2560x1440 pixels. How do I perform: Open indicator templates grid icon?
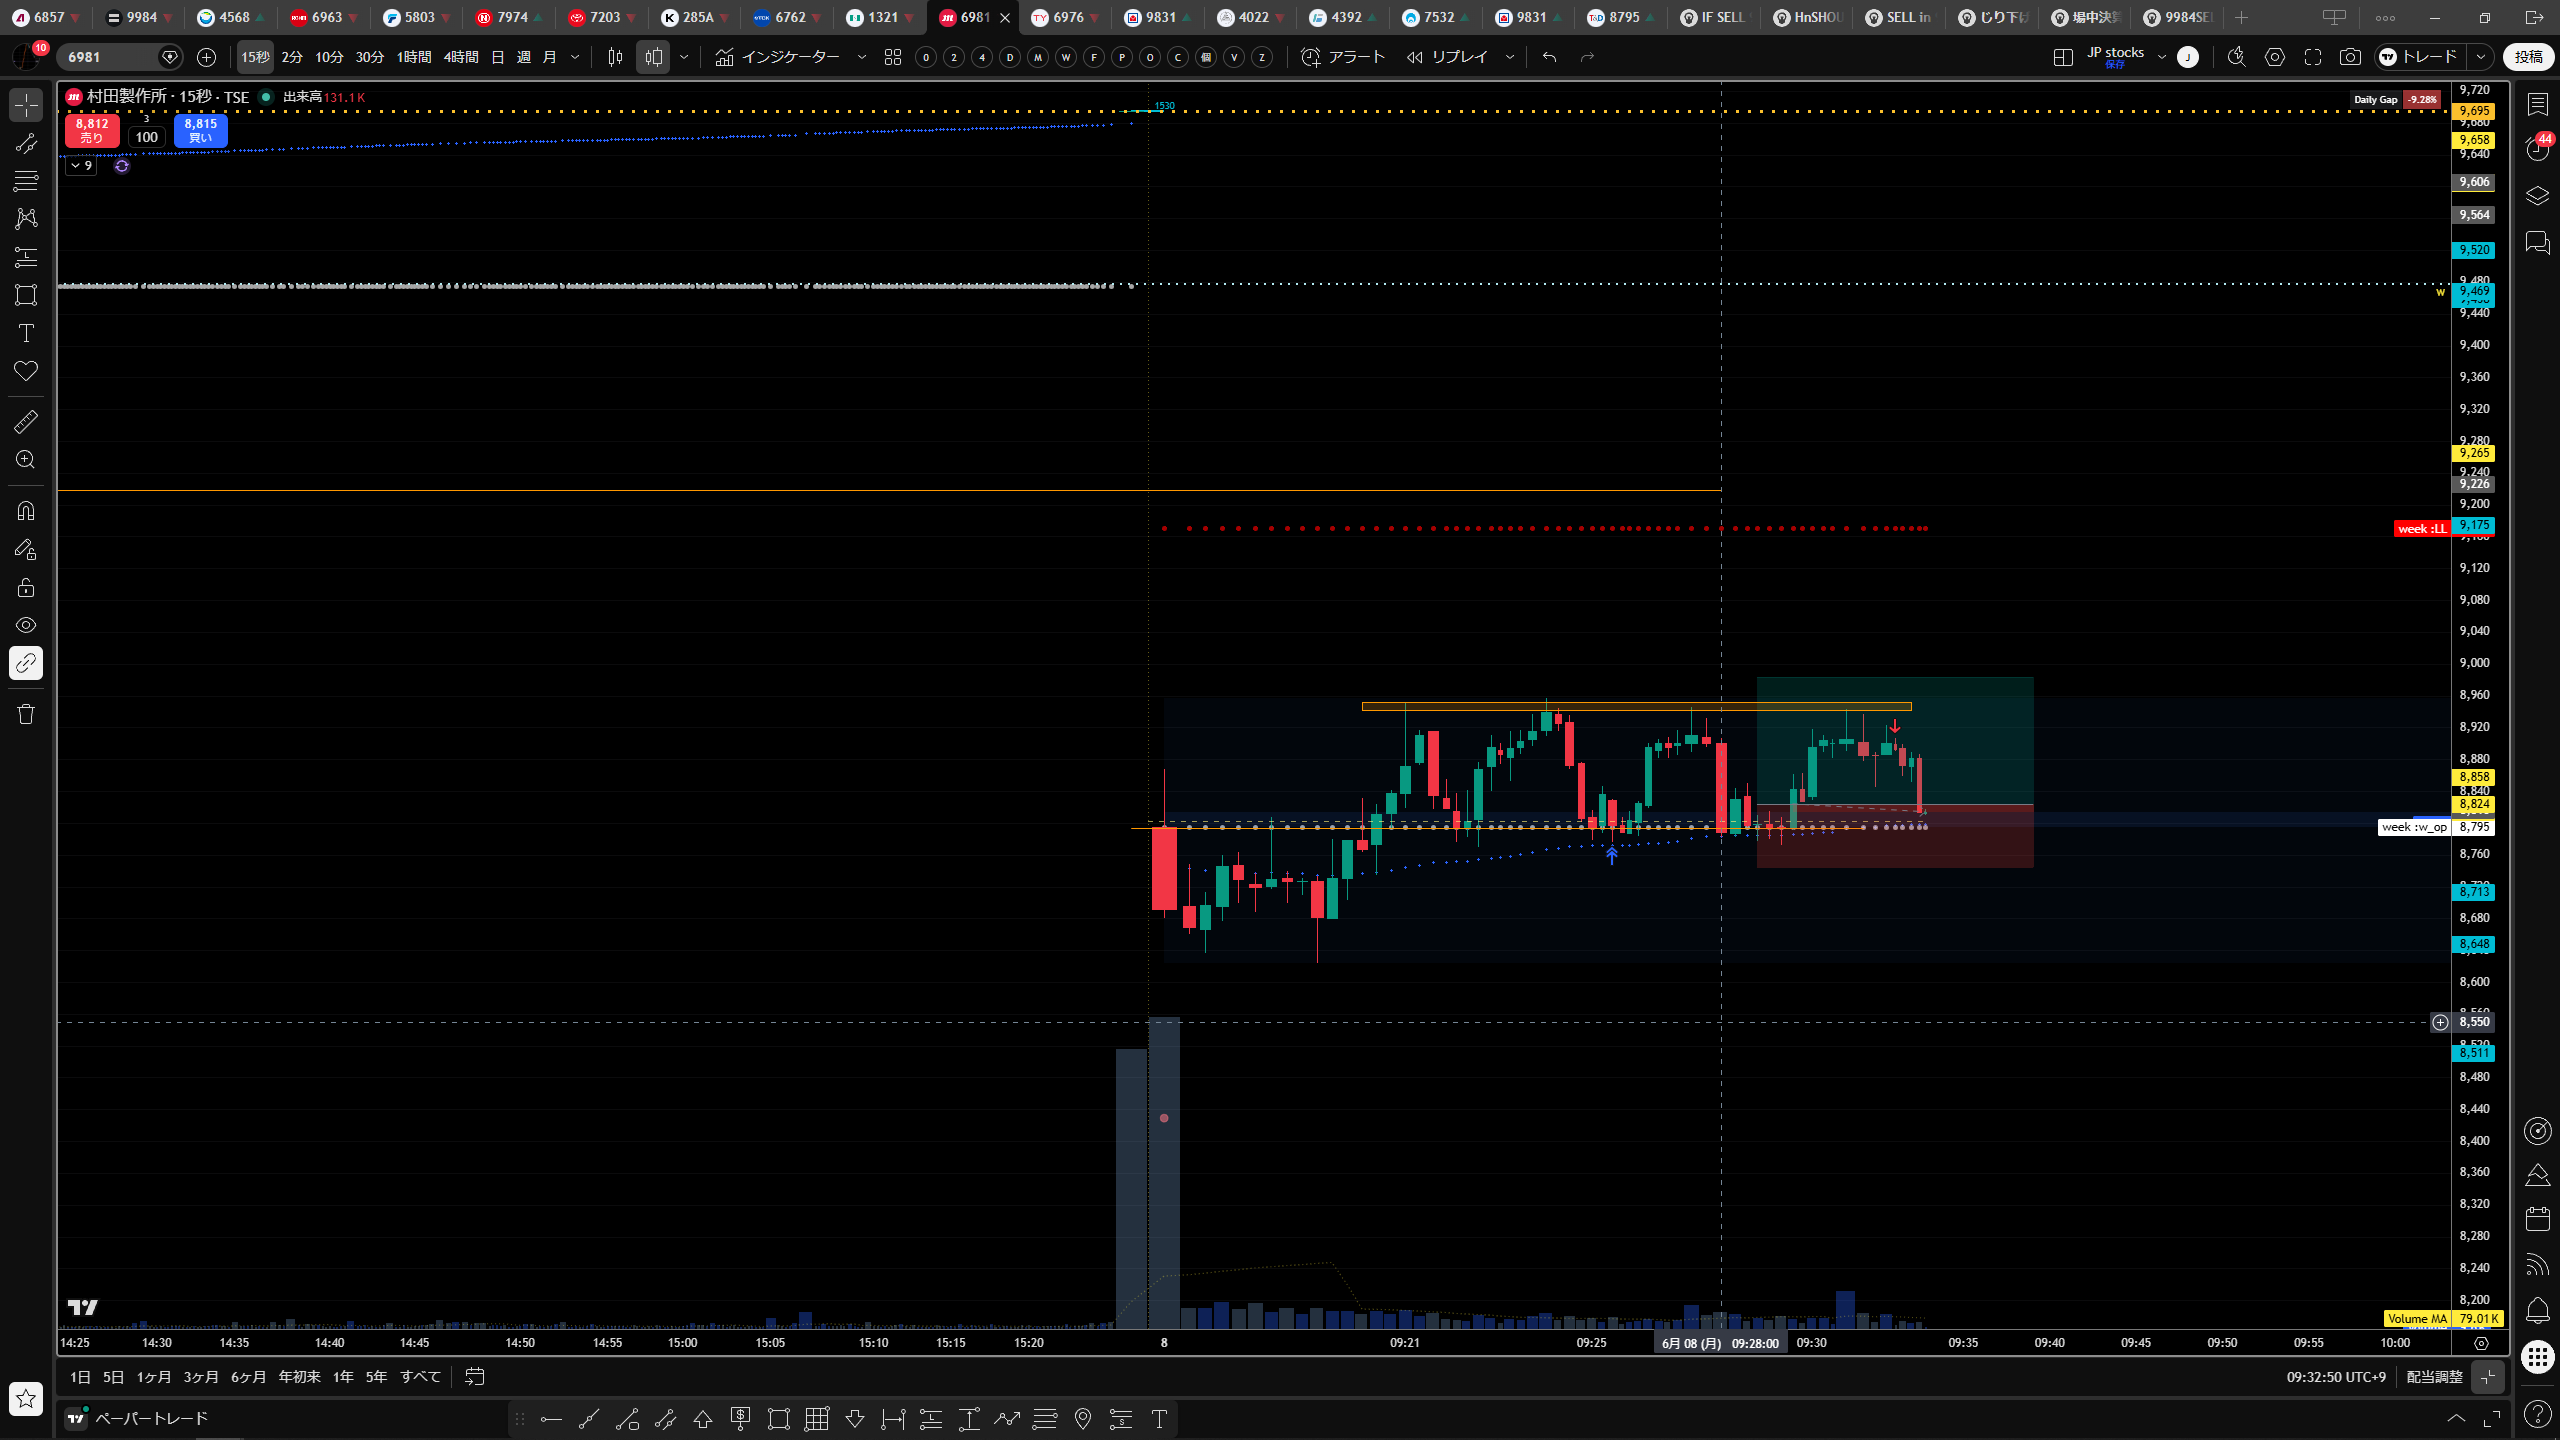pos(893,57)
